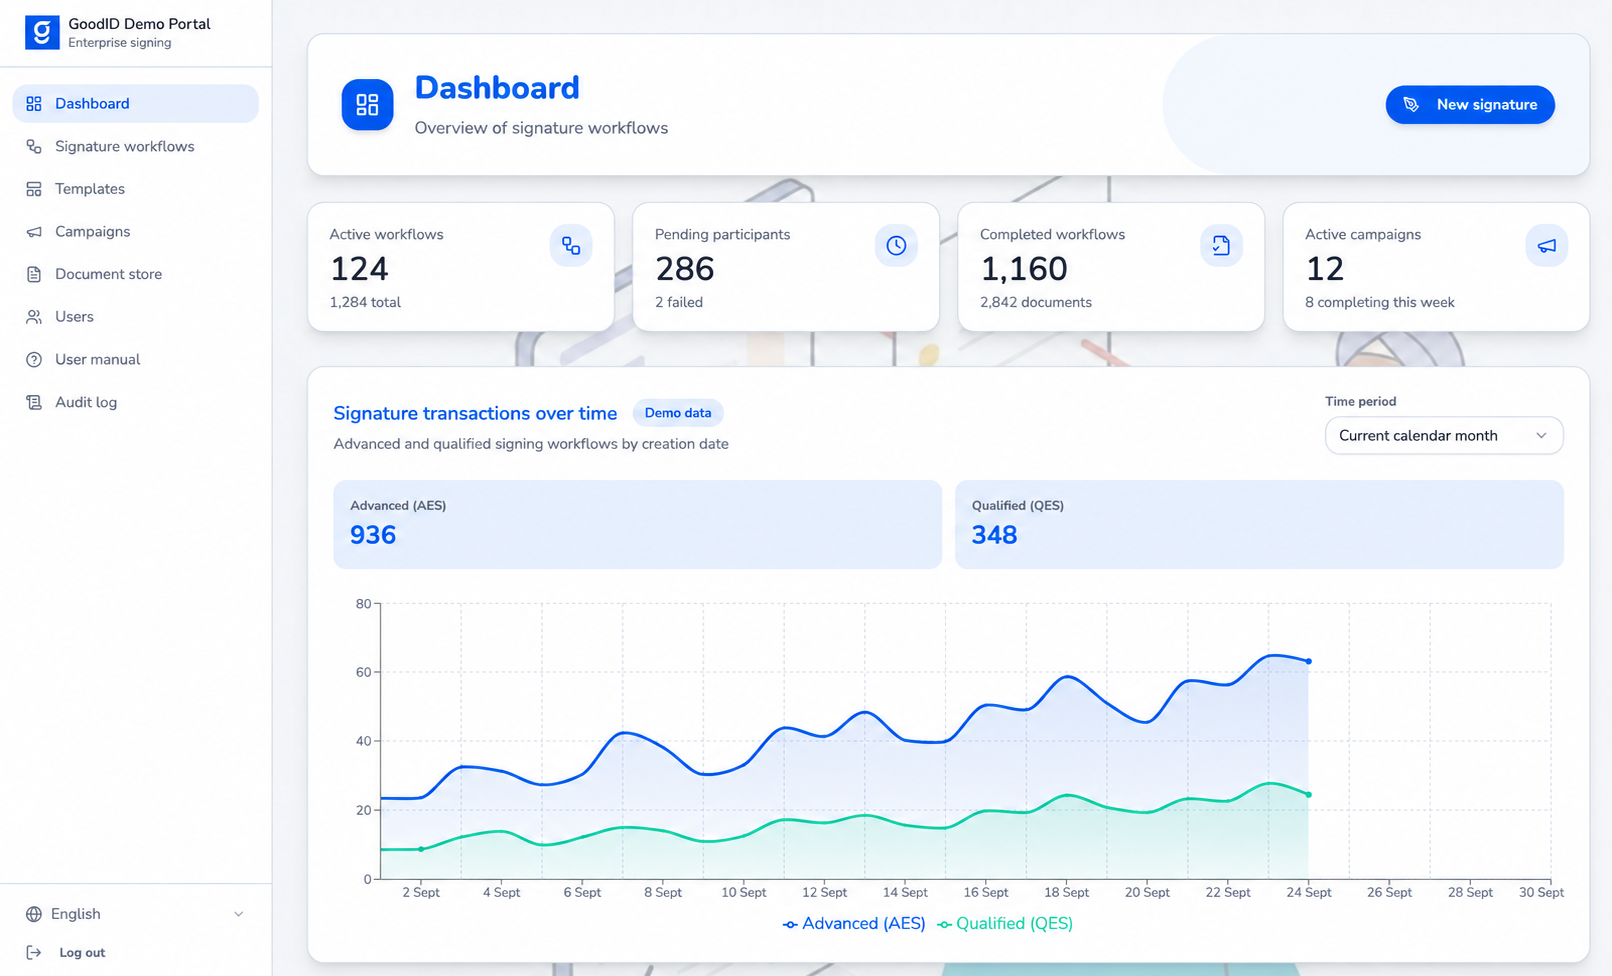Viewport: 1612px width, 976px height.
Task: Toggle the Qualified (QES) legend entry
Action: point(1005,924)
